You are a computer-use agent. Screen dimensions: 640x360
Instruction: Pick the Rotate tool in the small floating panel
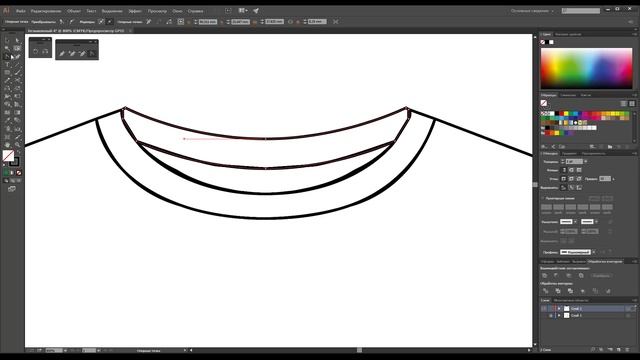click(36, 51)
